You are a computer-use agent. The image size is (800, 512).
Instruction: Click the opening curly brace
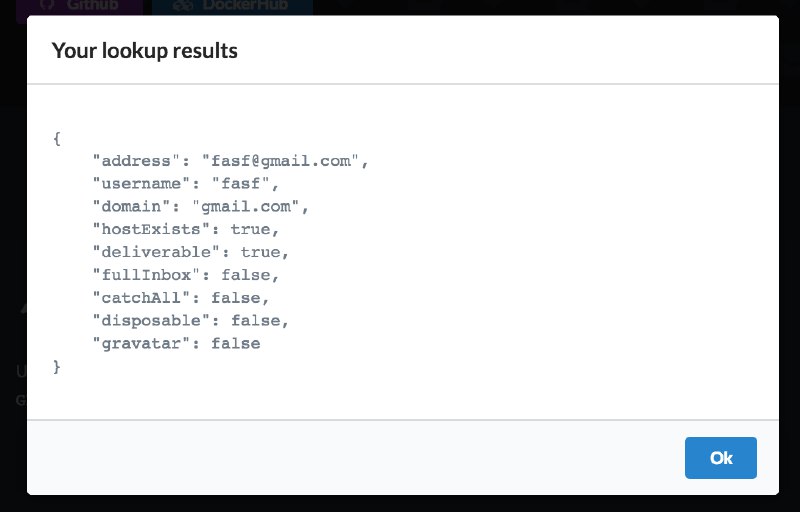coord(57,138)
